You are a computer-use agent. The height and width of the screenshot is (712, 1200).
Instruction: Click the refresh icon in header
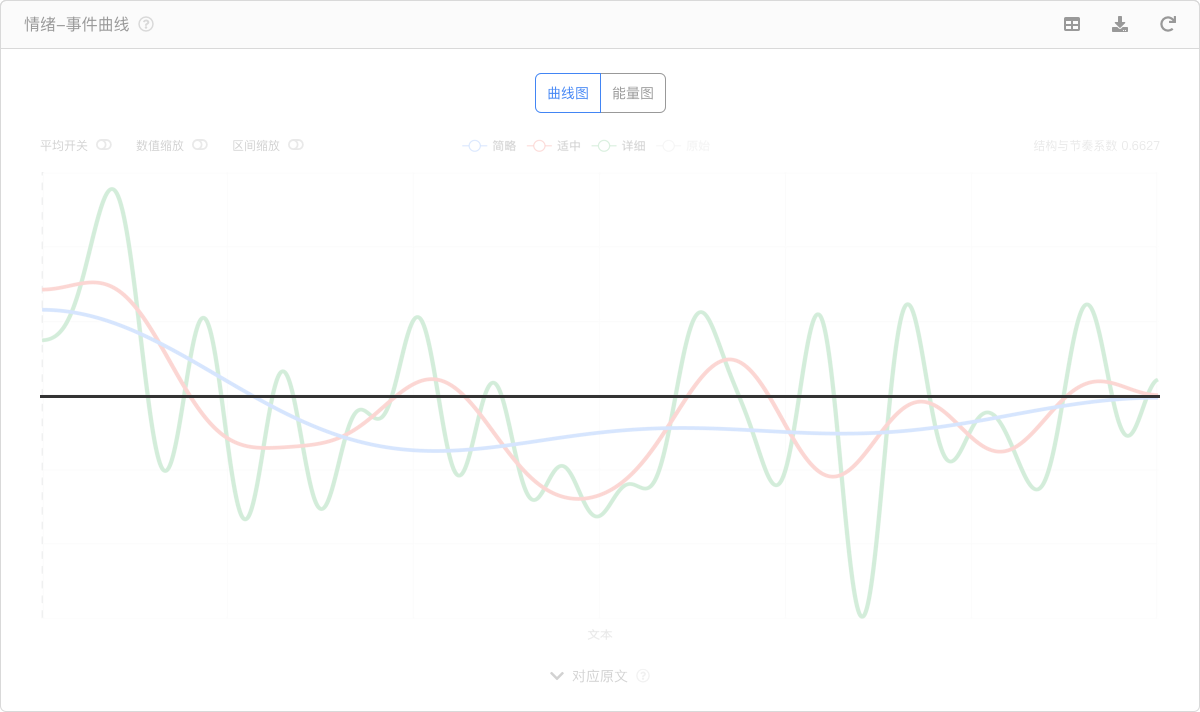1167,25
